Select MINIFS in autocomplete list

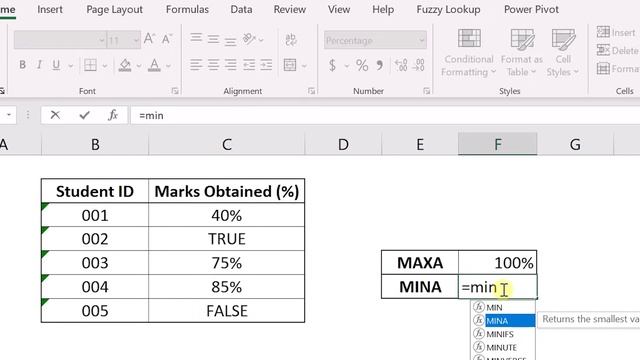503,334
